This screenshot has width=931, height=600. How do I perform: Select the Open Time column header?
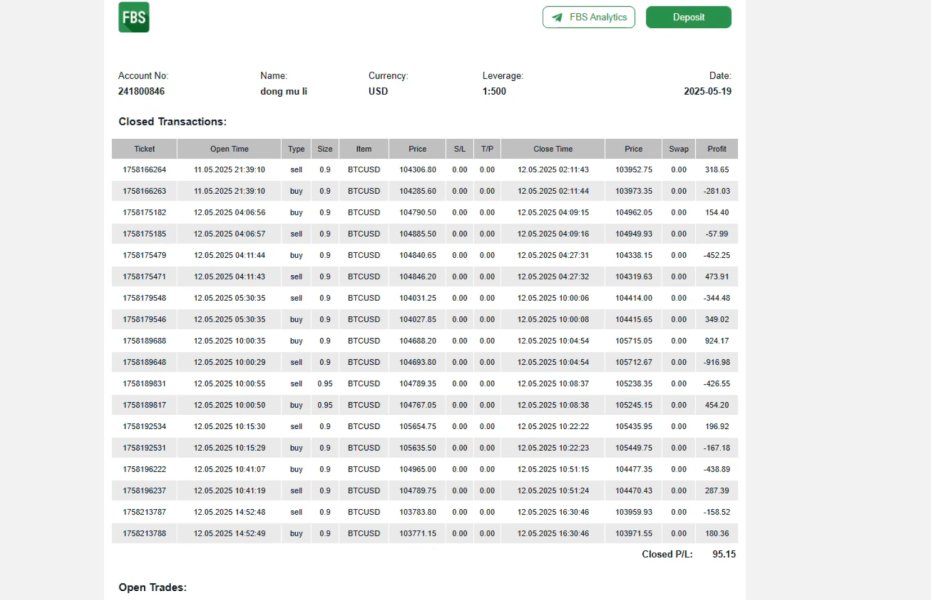pyautogui.click(x=229, y=149)
